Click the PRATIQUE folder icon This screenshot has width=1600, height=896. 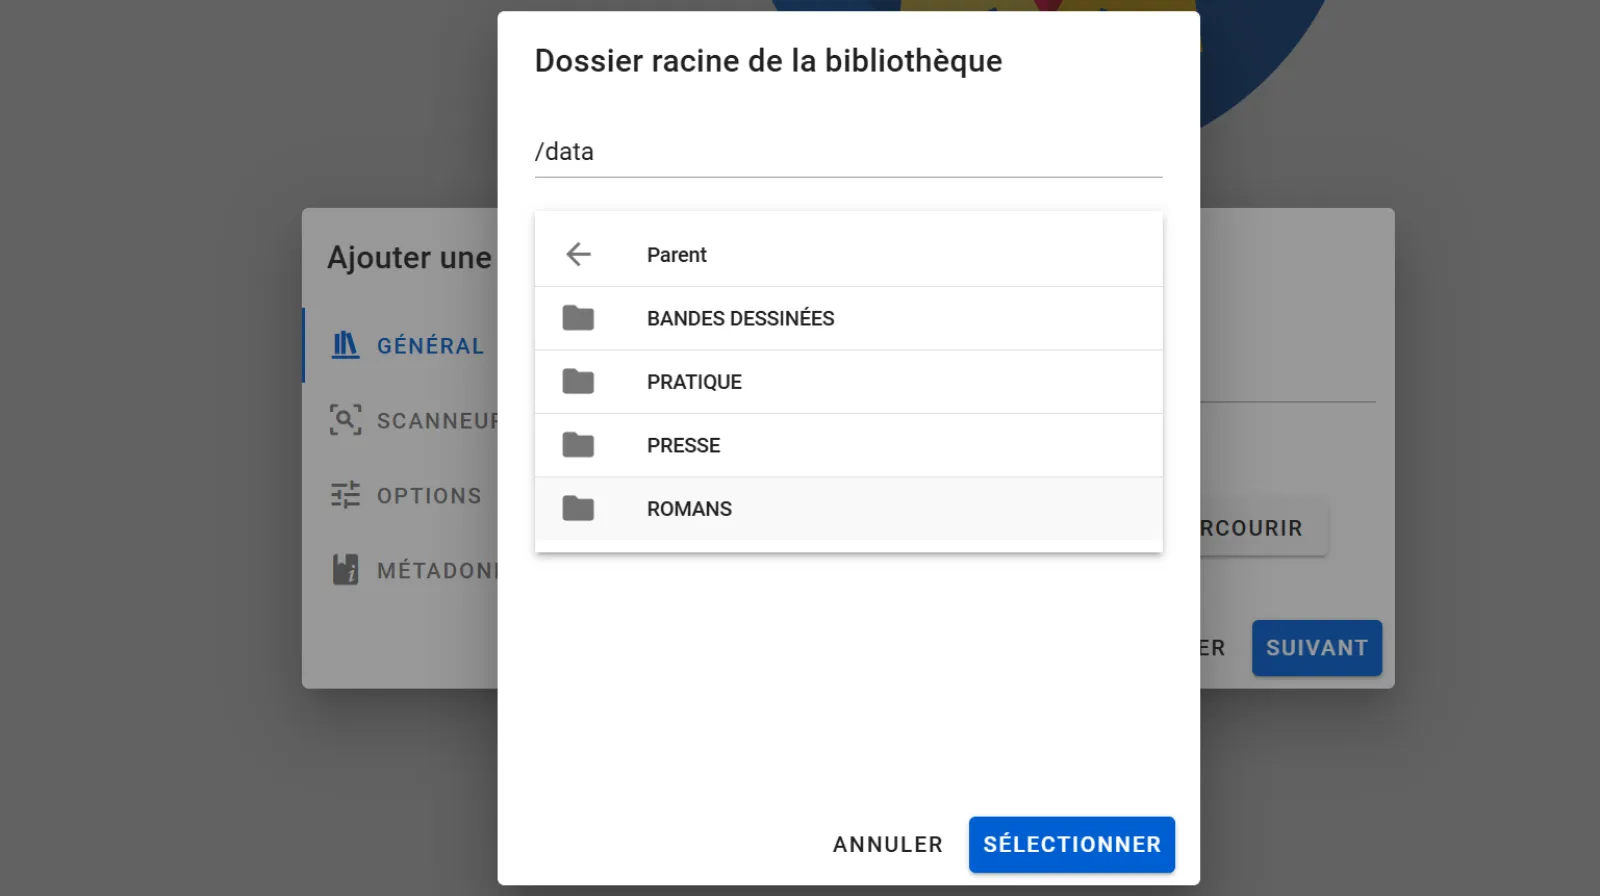(x=578, y=382)
